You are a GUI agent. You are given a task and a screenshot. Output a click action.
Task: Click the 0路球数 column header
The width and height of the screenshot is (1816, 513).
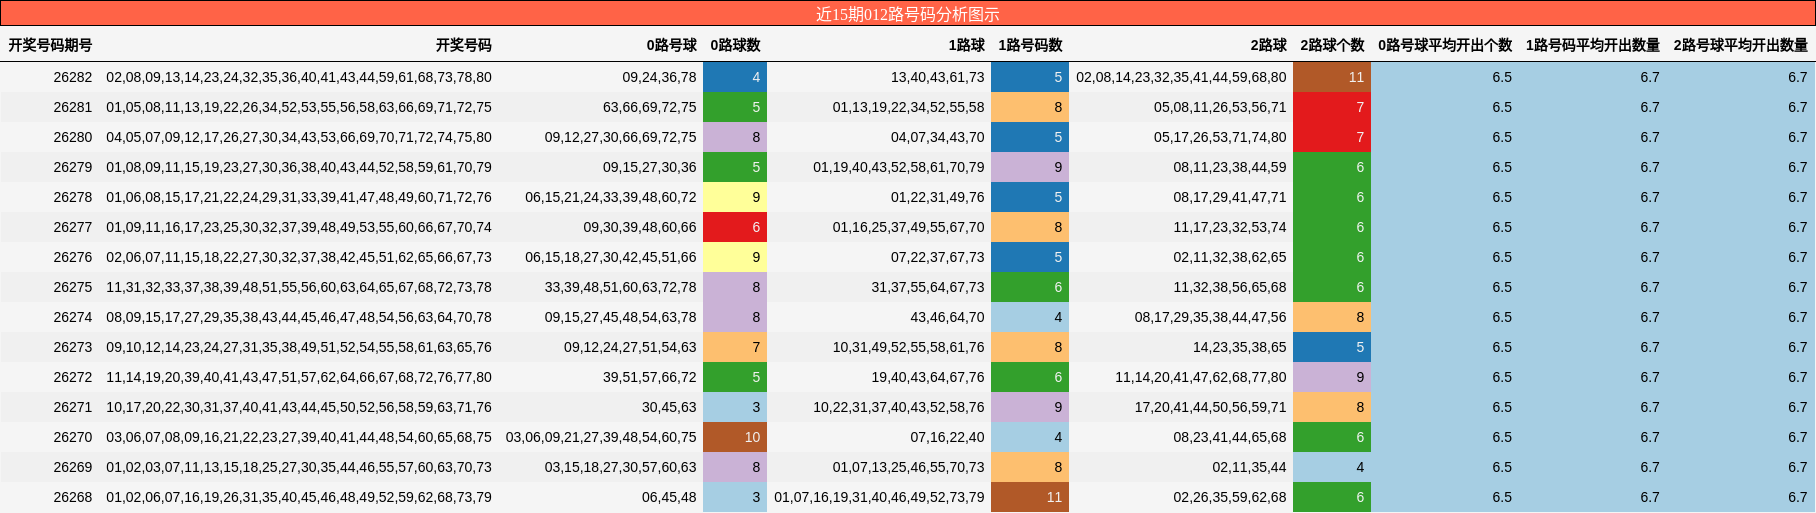pyautogui.click(x=735, y=45)
